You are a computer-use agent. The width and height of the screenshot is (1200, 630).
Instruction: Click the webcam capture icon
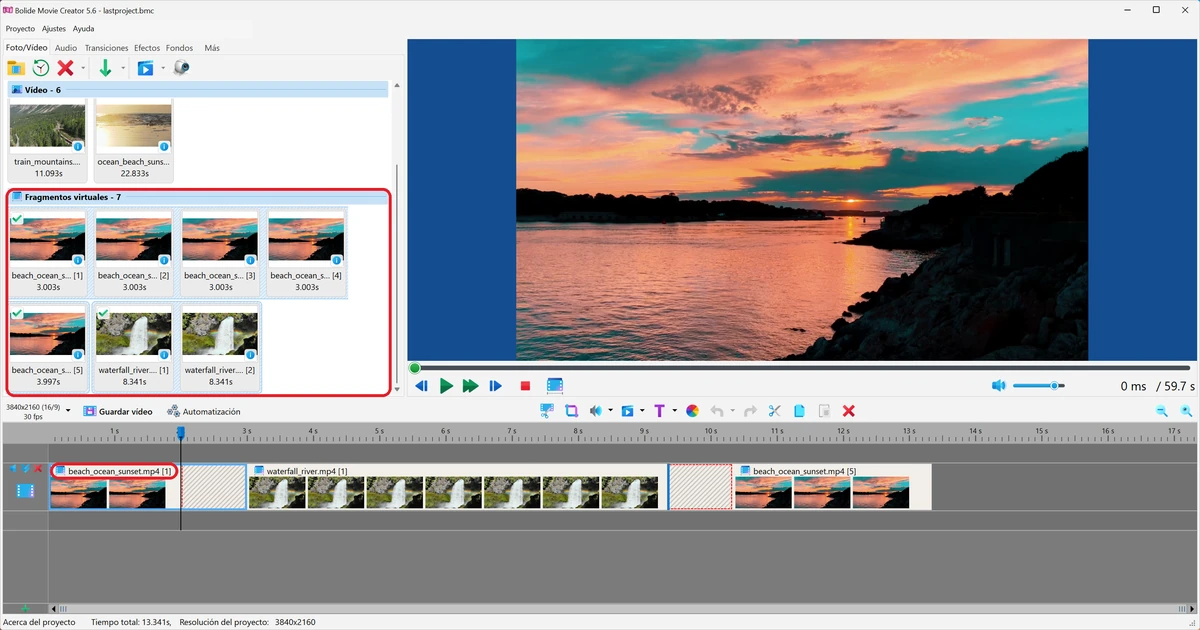pyautogui.click(x=181, y=68)
